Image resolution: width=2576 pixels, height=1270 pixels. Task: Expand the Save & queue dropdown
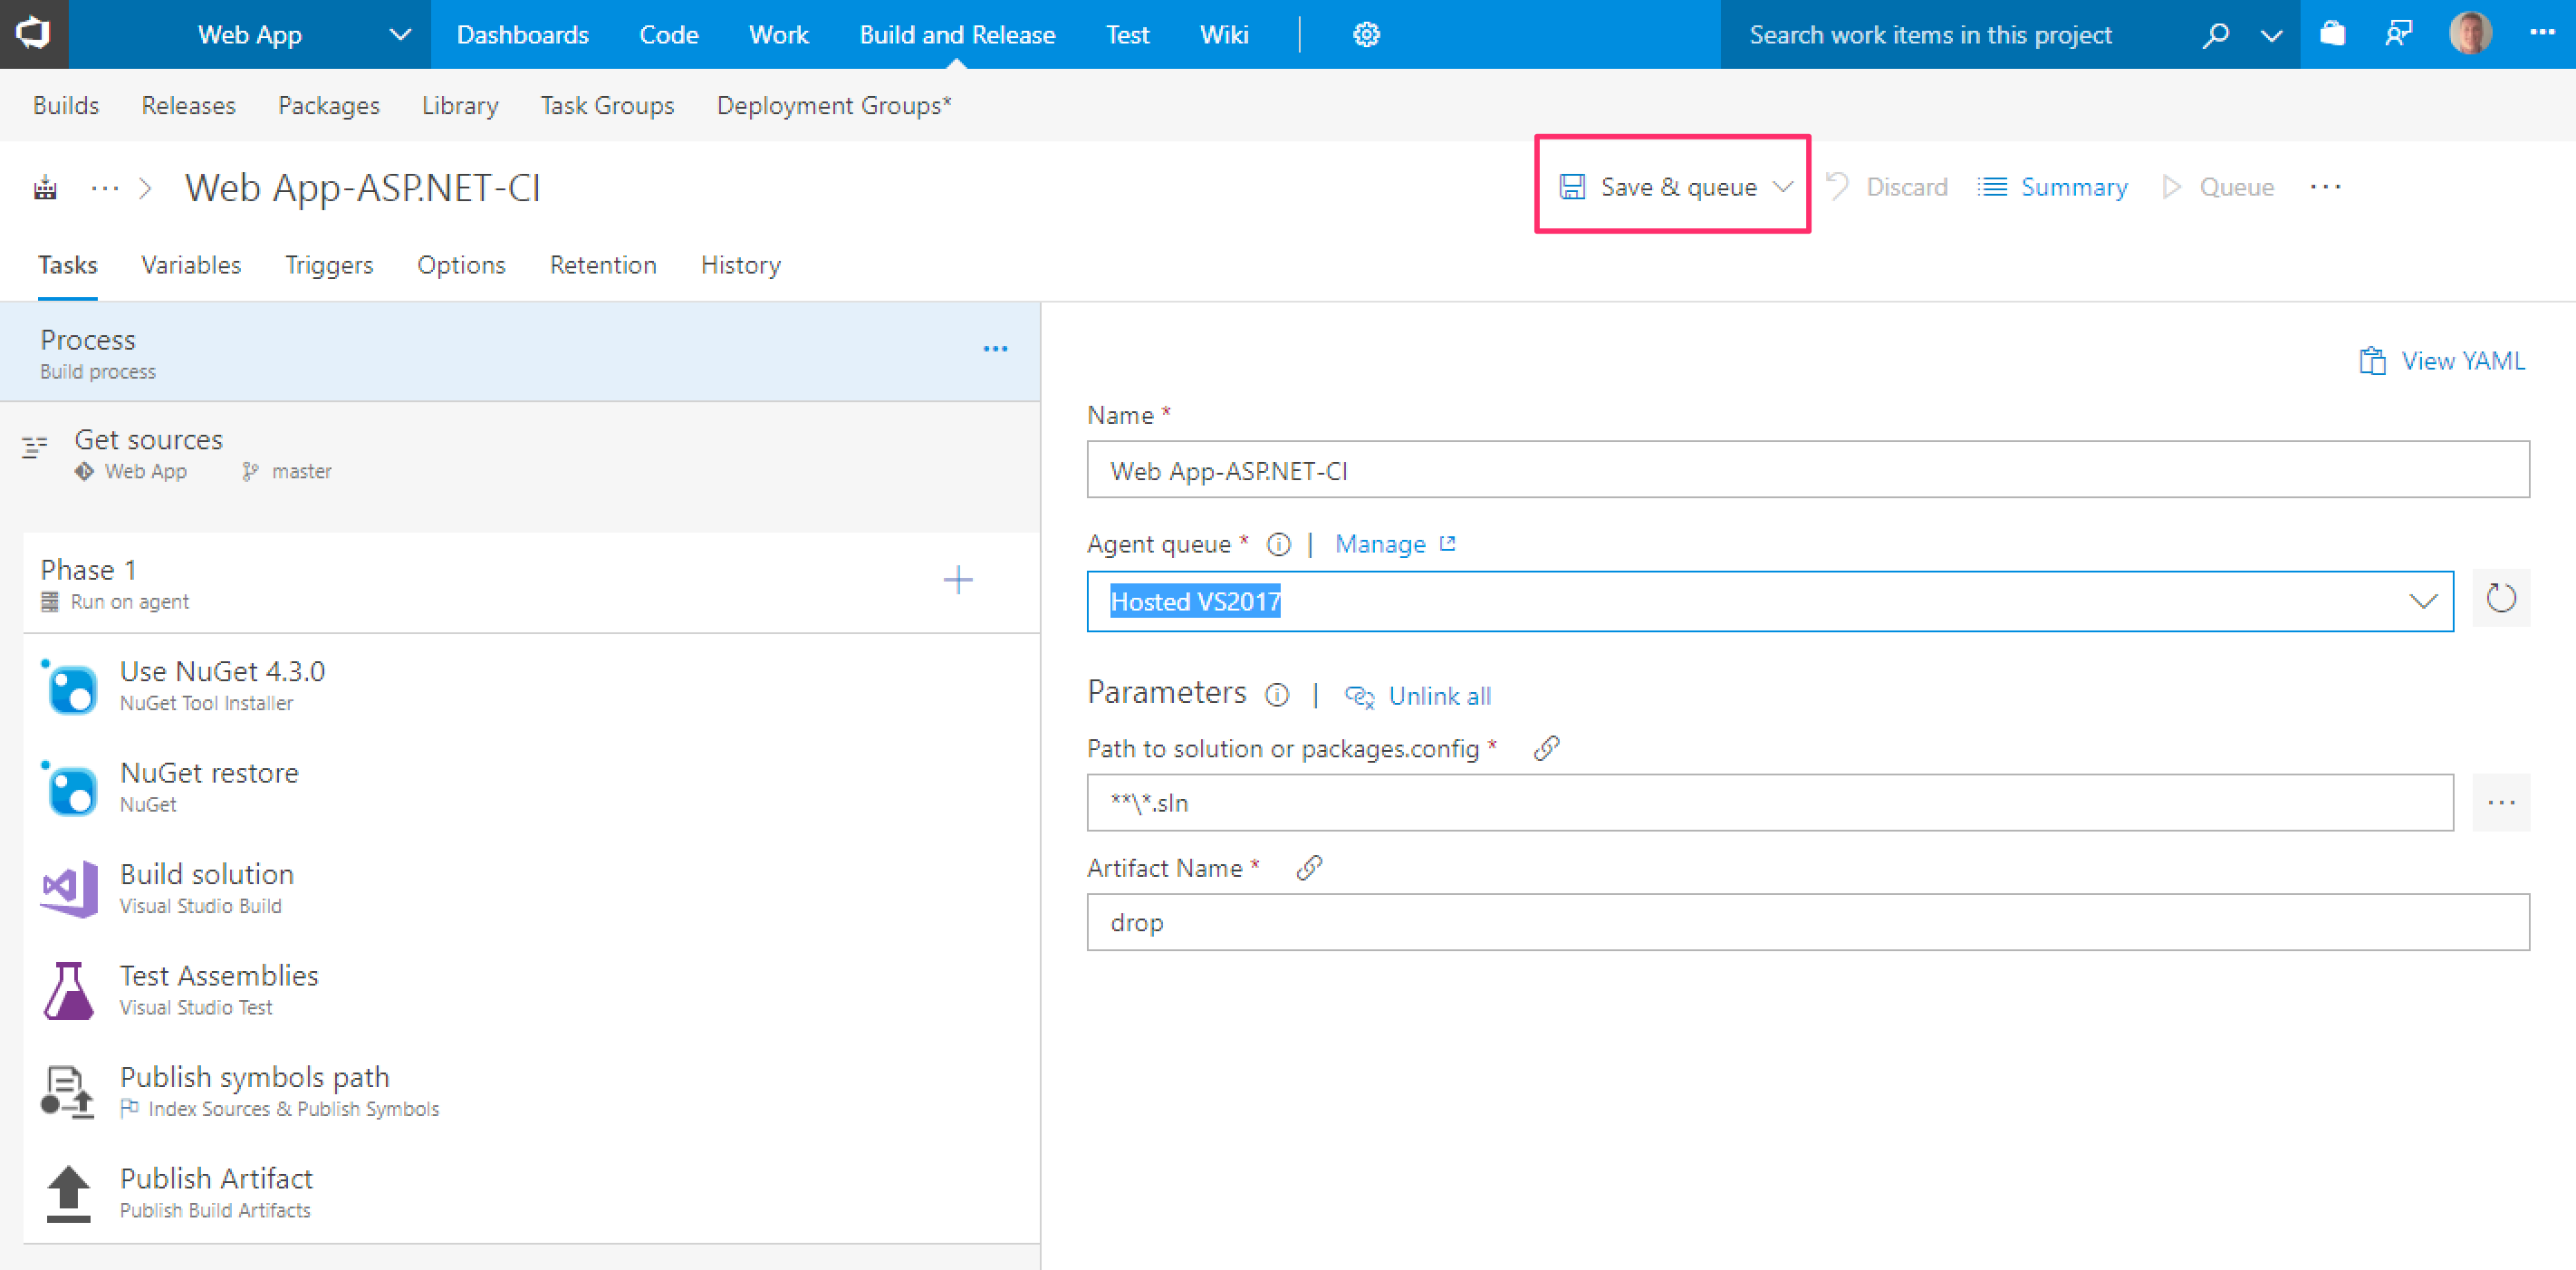[x=1783, y=187]
